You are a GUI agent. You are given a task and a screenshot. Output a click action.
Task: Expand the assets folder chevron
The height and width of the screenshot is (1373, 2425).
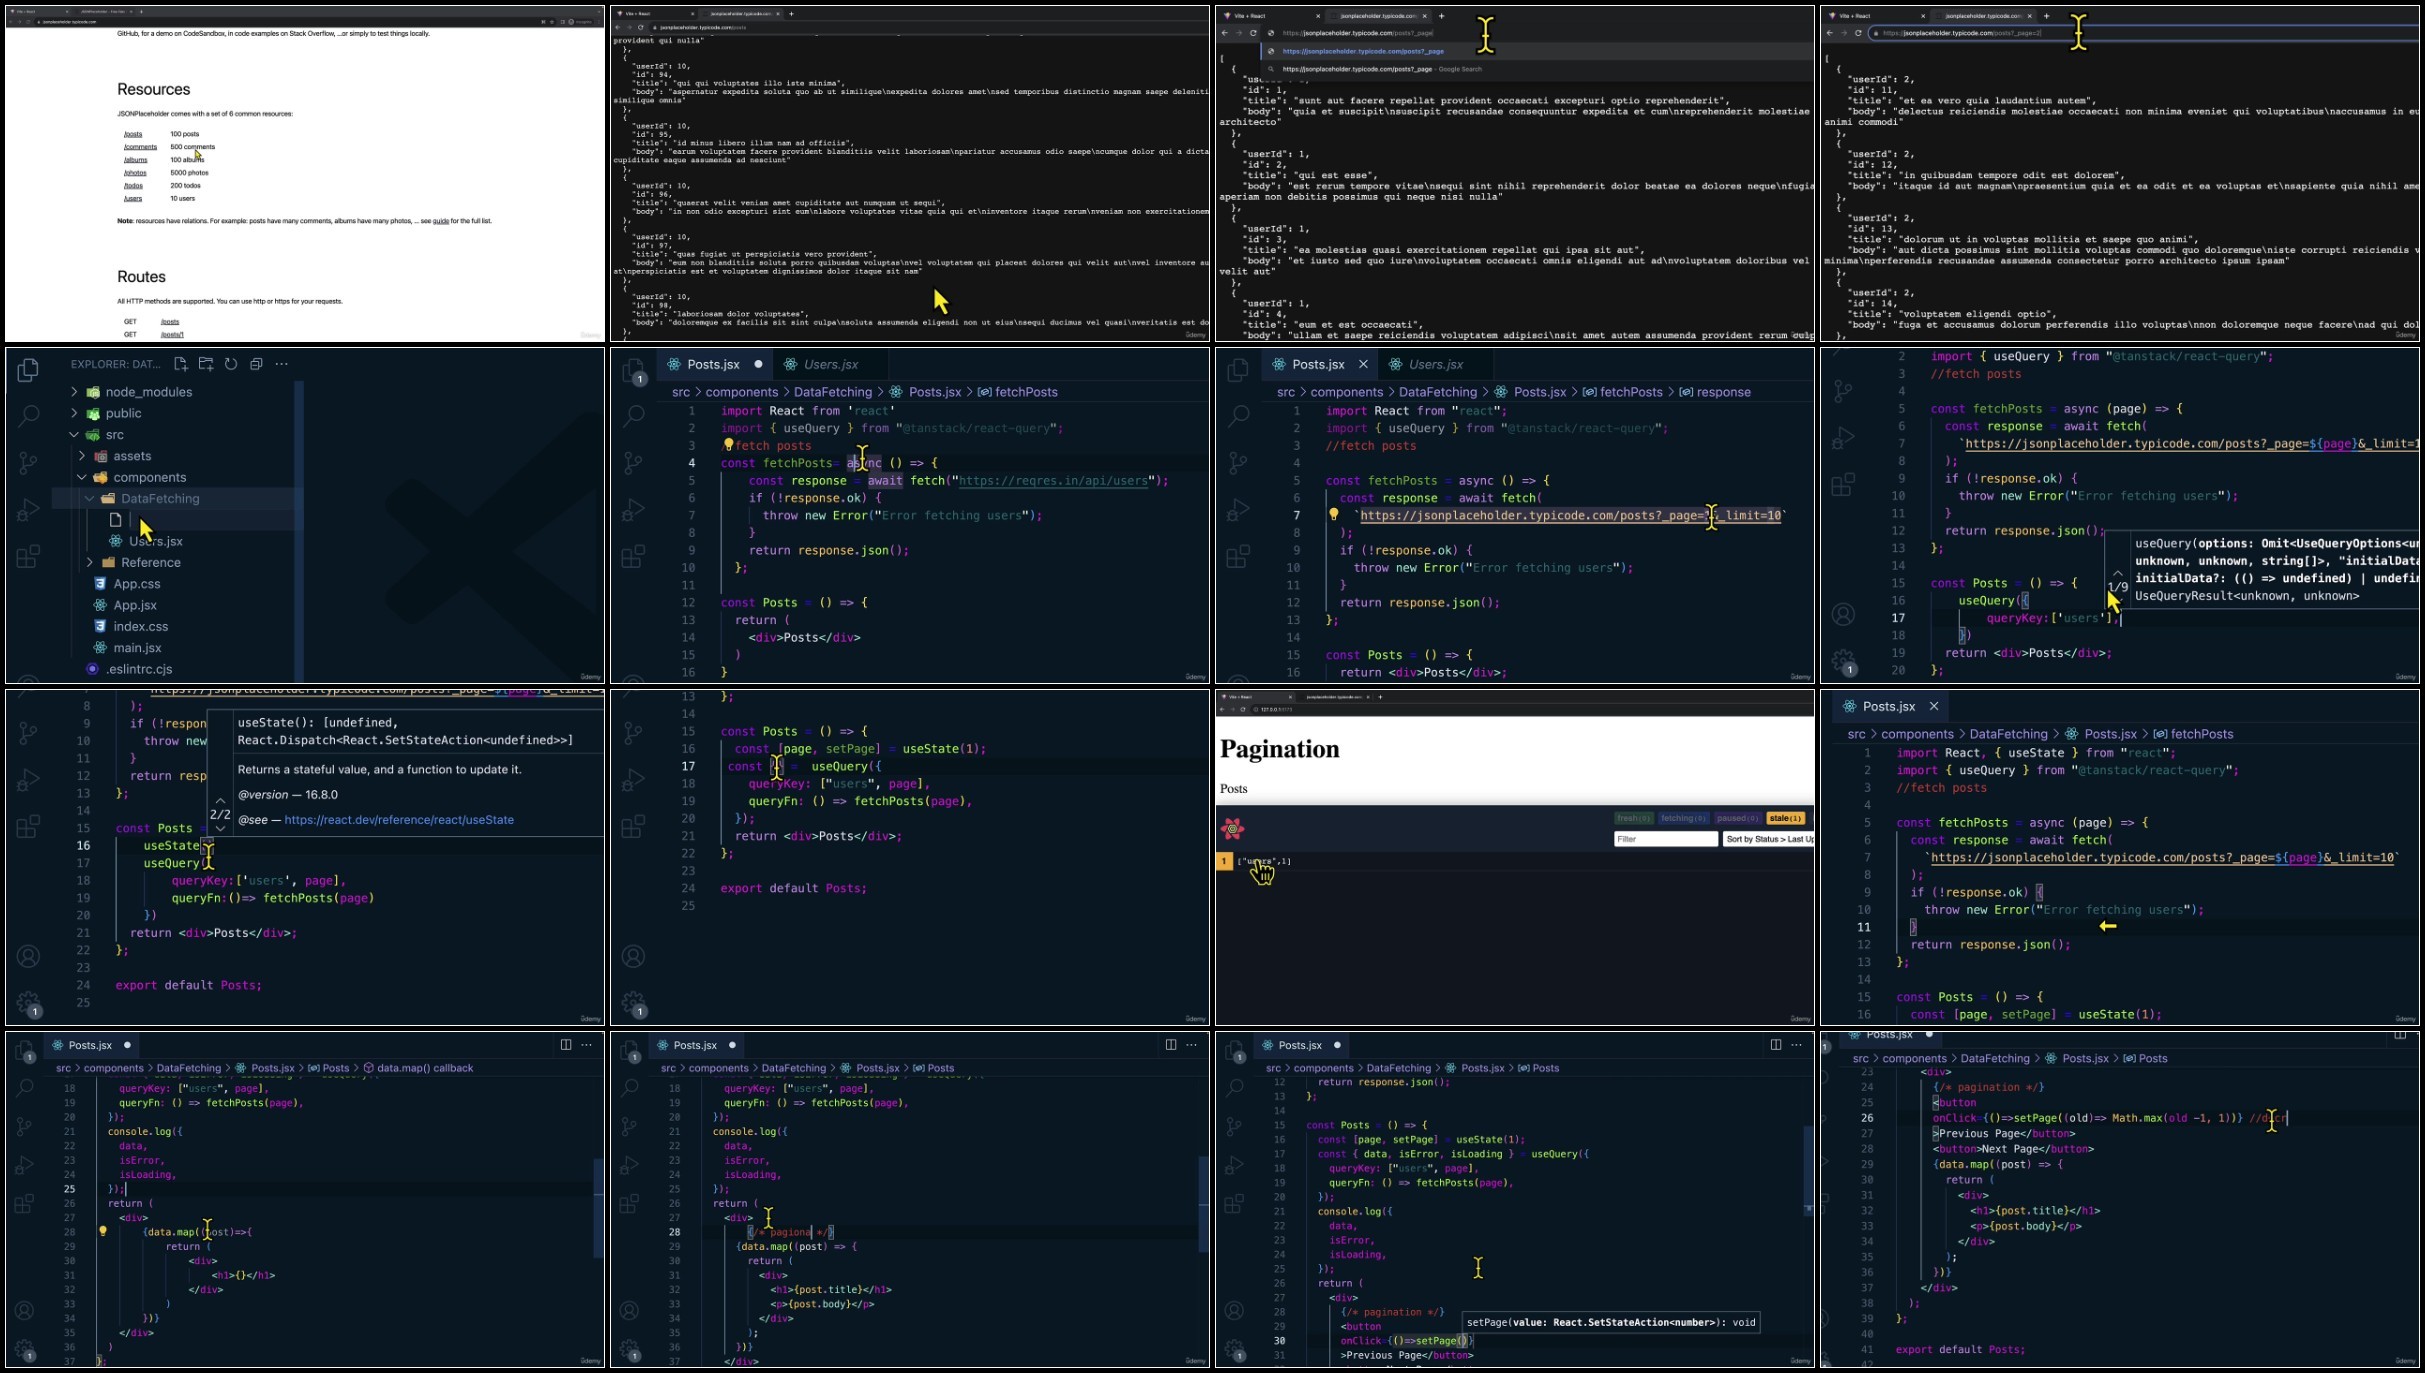click(82, 456)
